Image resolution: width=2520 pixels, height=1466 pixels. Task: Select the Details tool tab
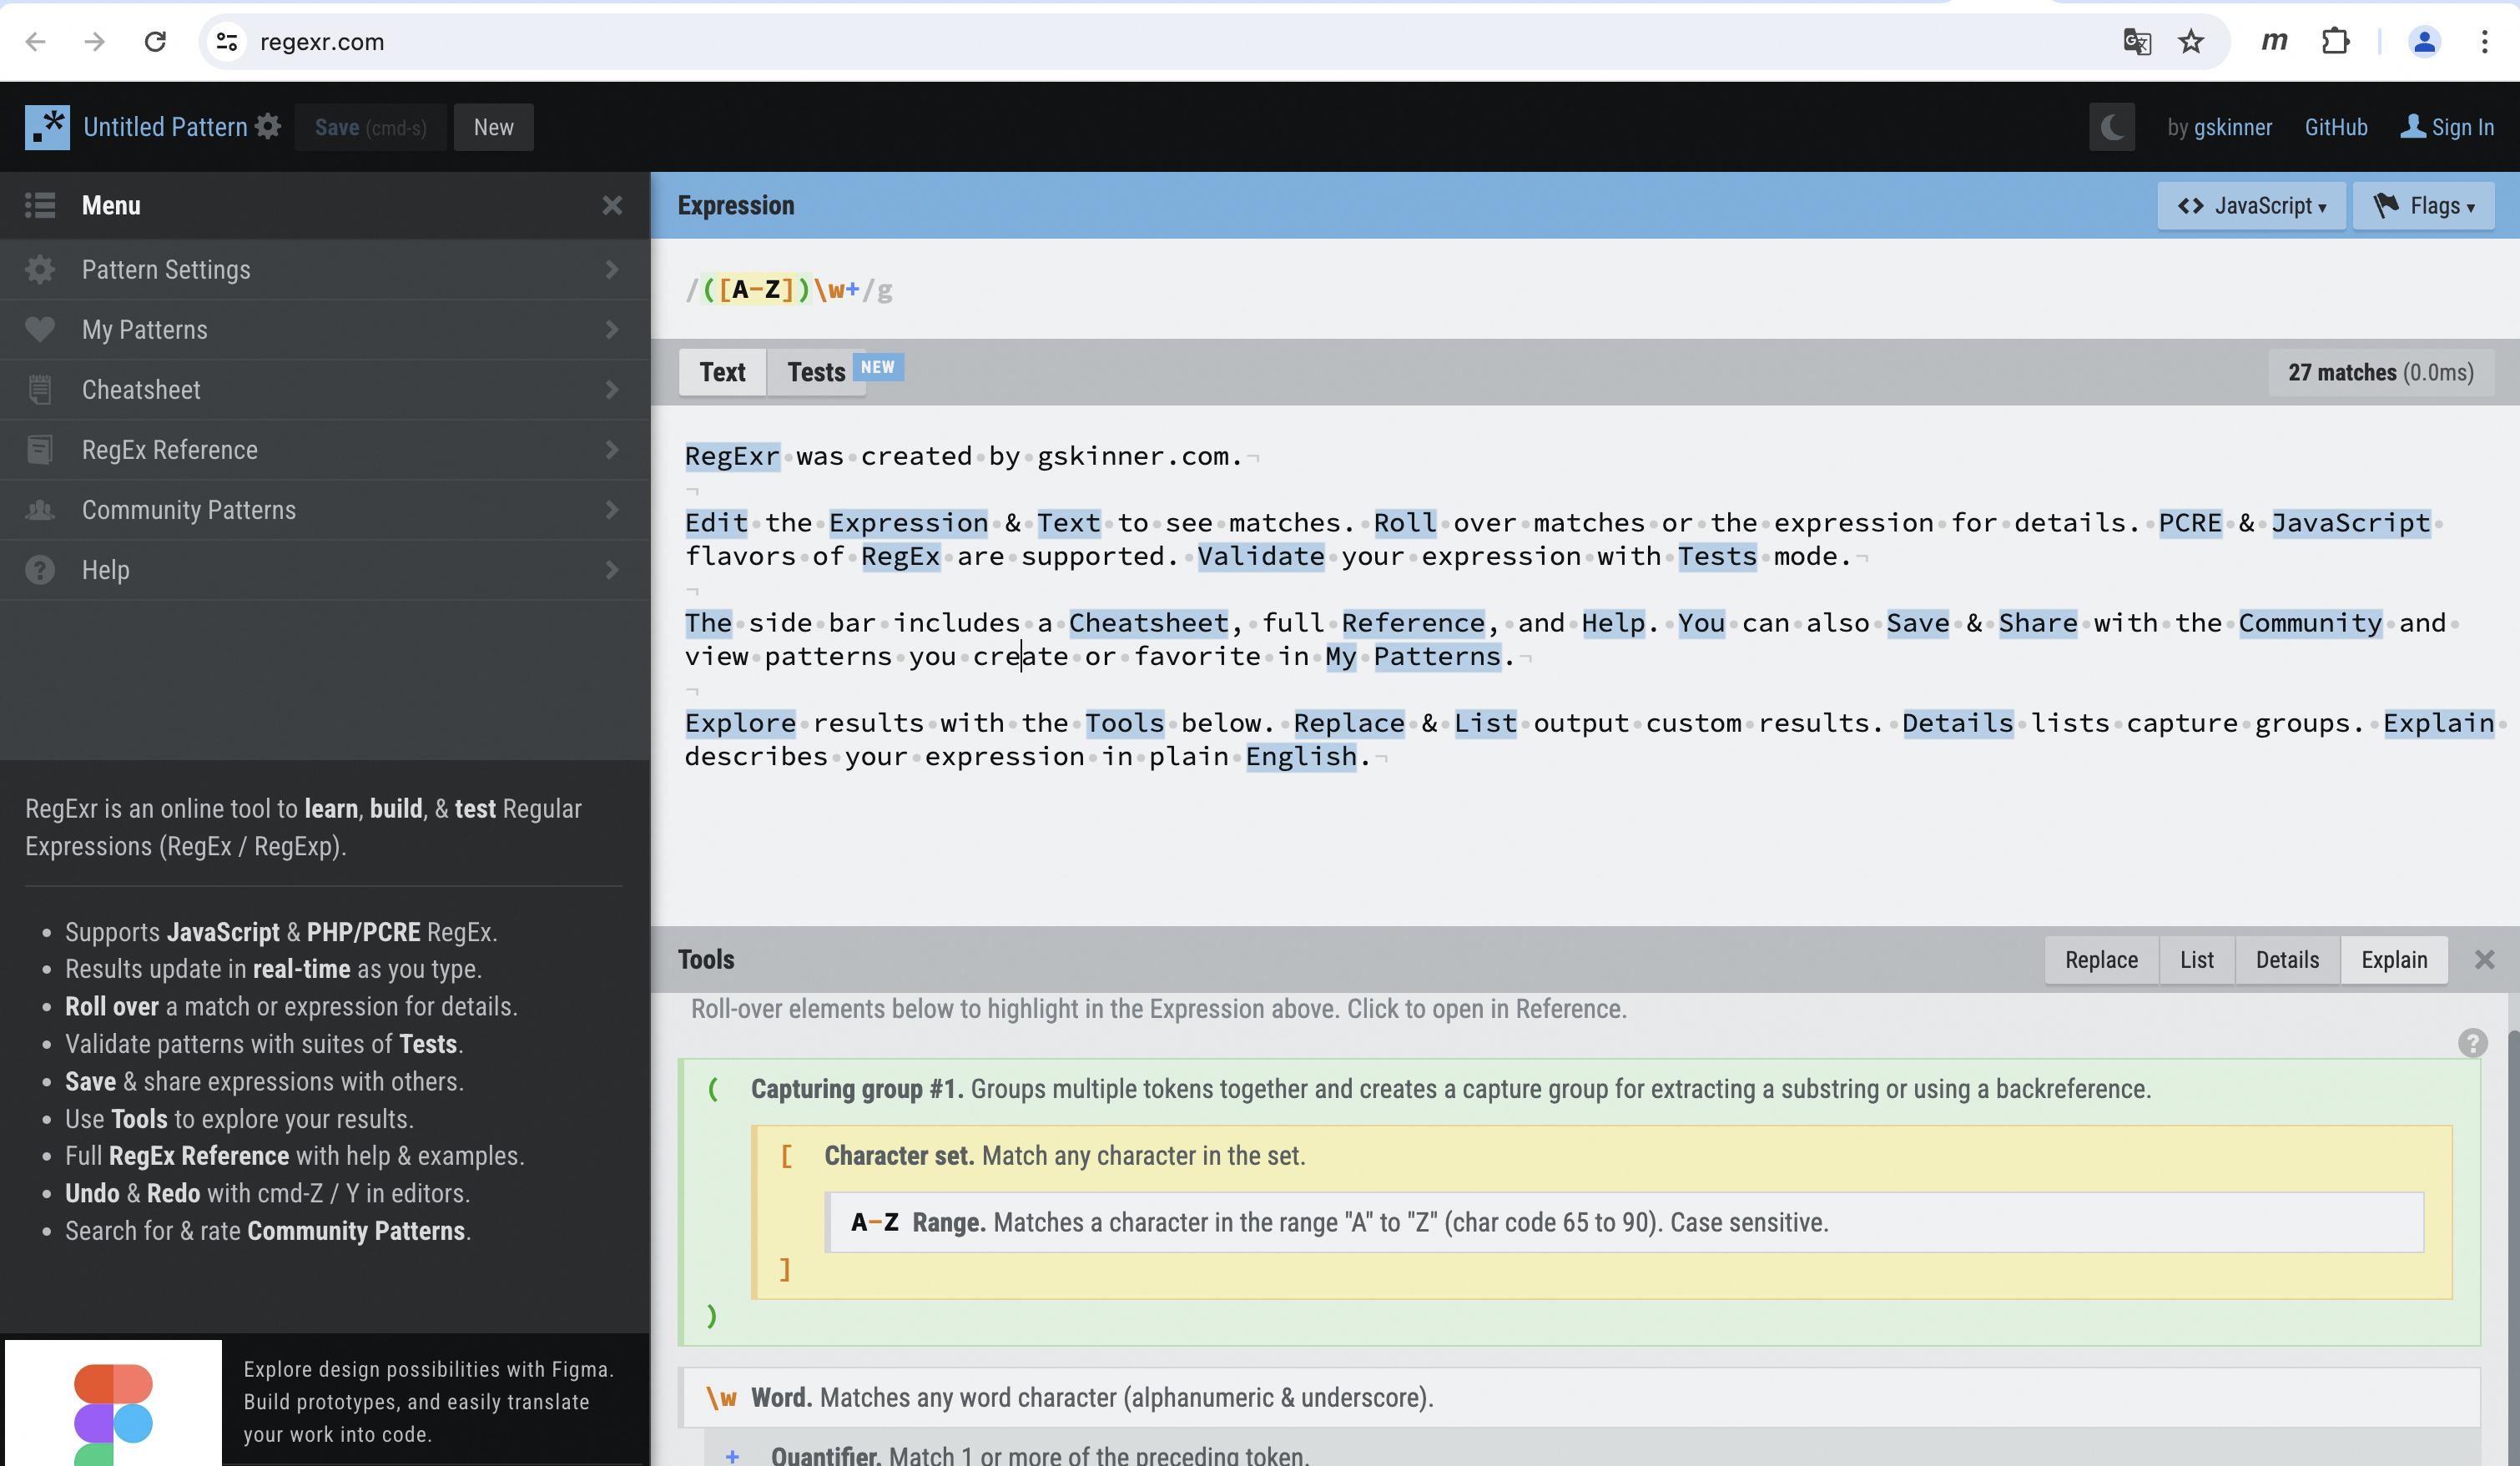2286,958
